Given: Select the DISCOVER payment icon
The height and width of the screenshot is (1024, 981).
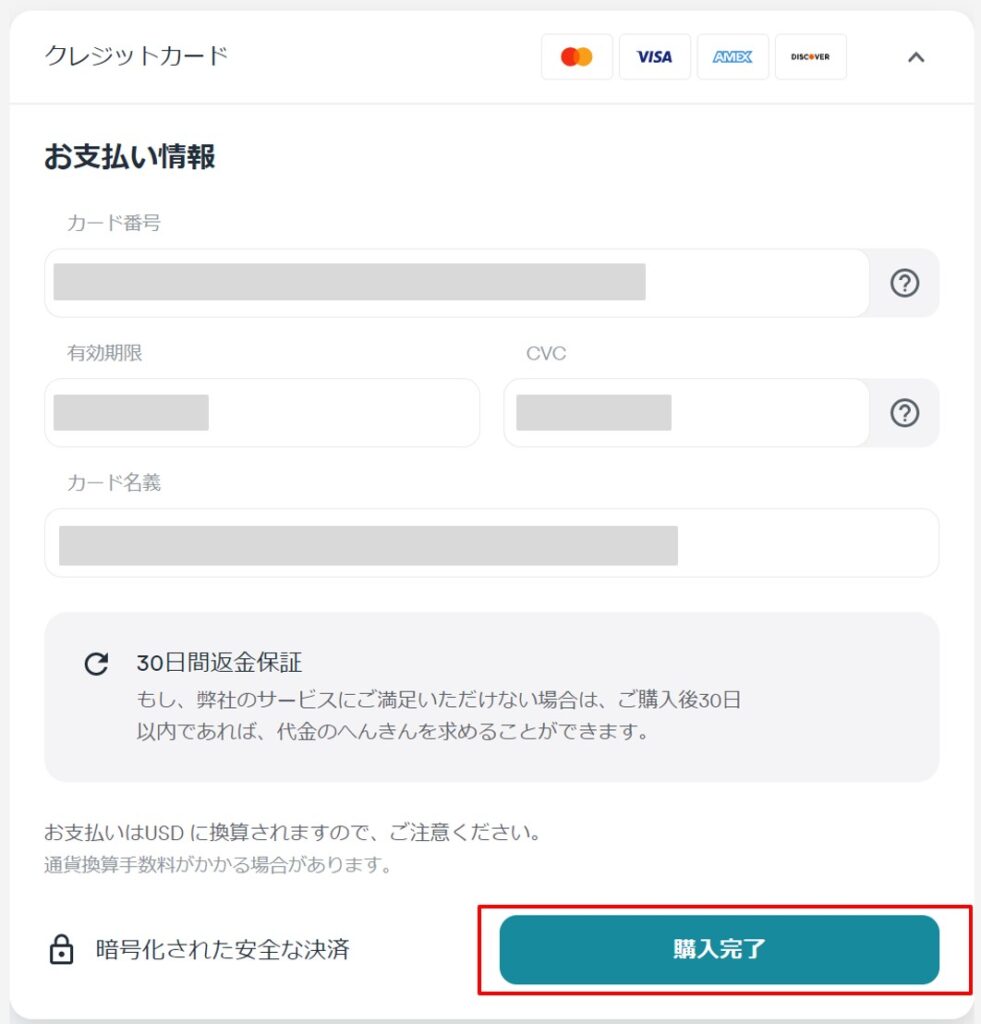Looking at the screenshot, I should 810,57.
